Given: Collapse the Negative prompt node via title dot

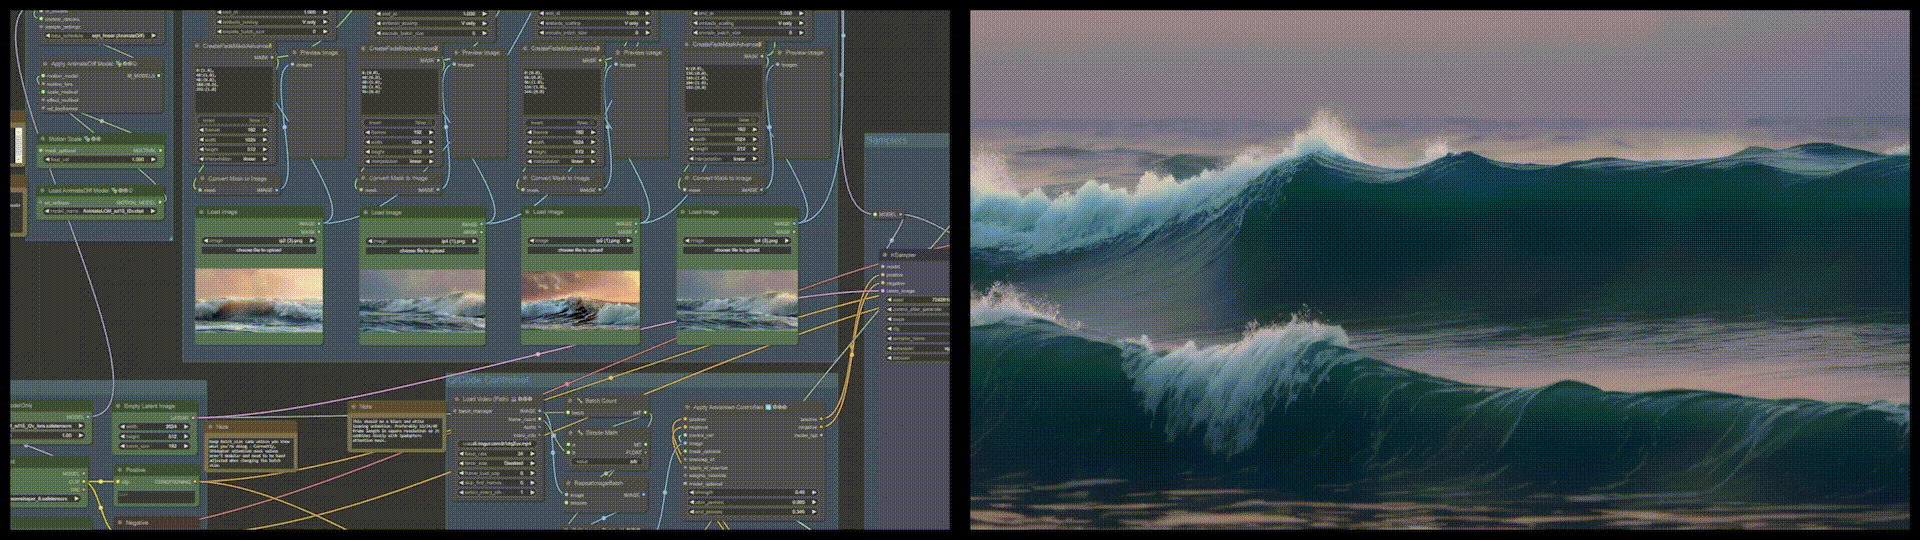Looking at the screenshot, I should coord(120,523).
